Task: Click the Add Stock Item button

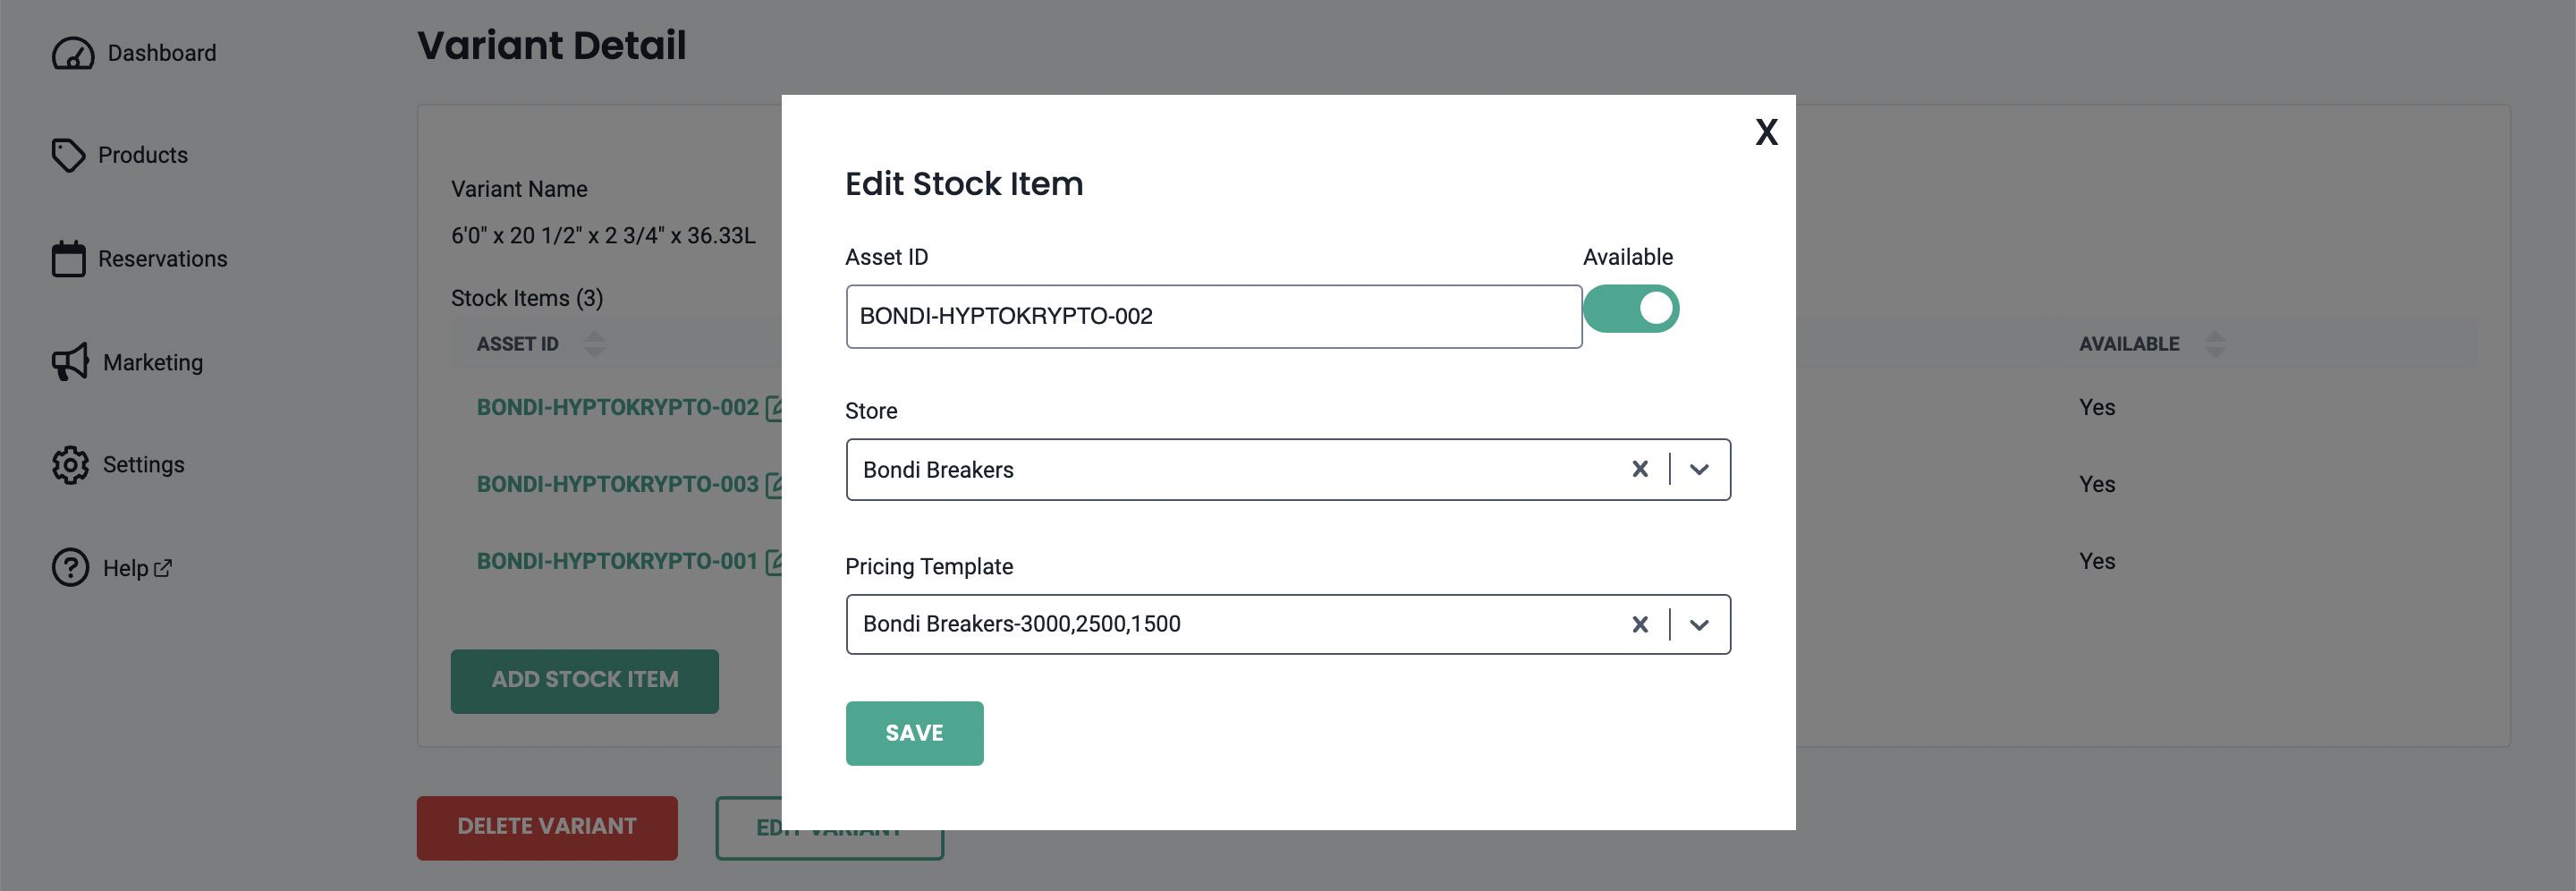Action: click(584, 680)
